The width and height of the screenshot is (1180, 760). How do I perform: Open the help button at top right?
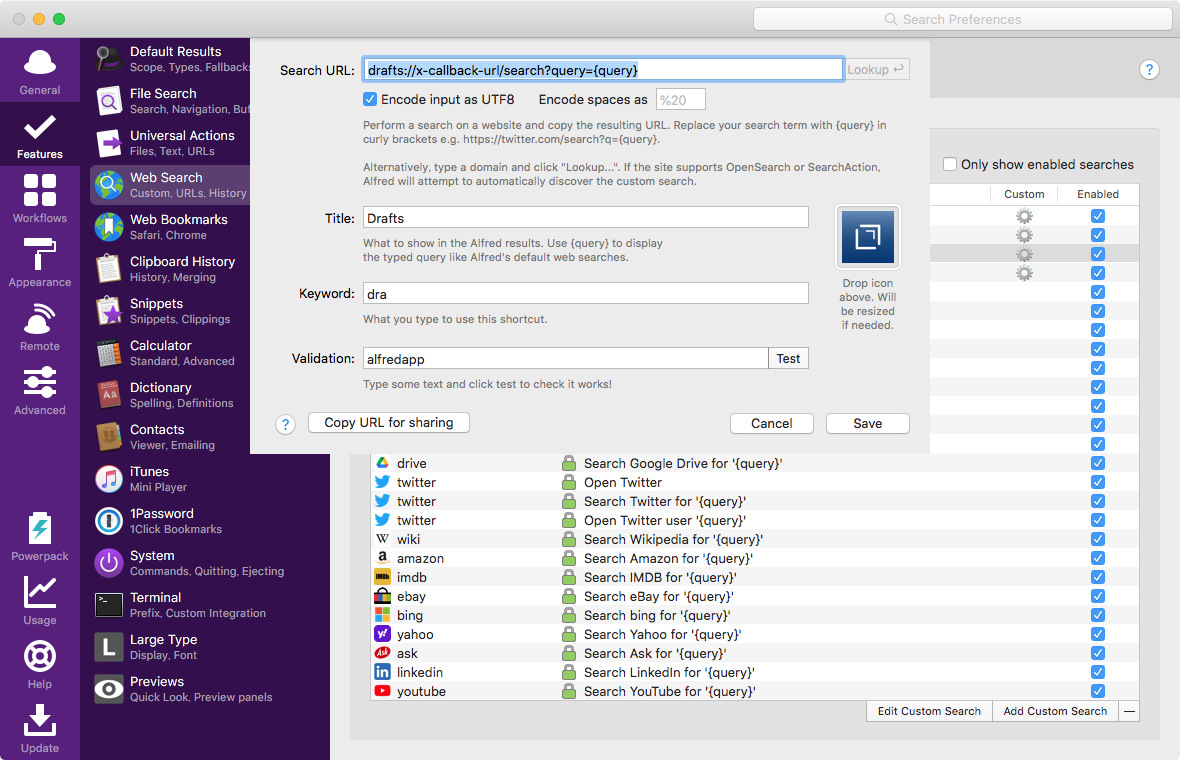click(x=1148, y=70)
